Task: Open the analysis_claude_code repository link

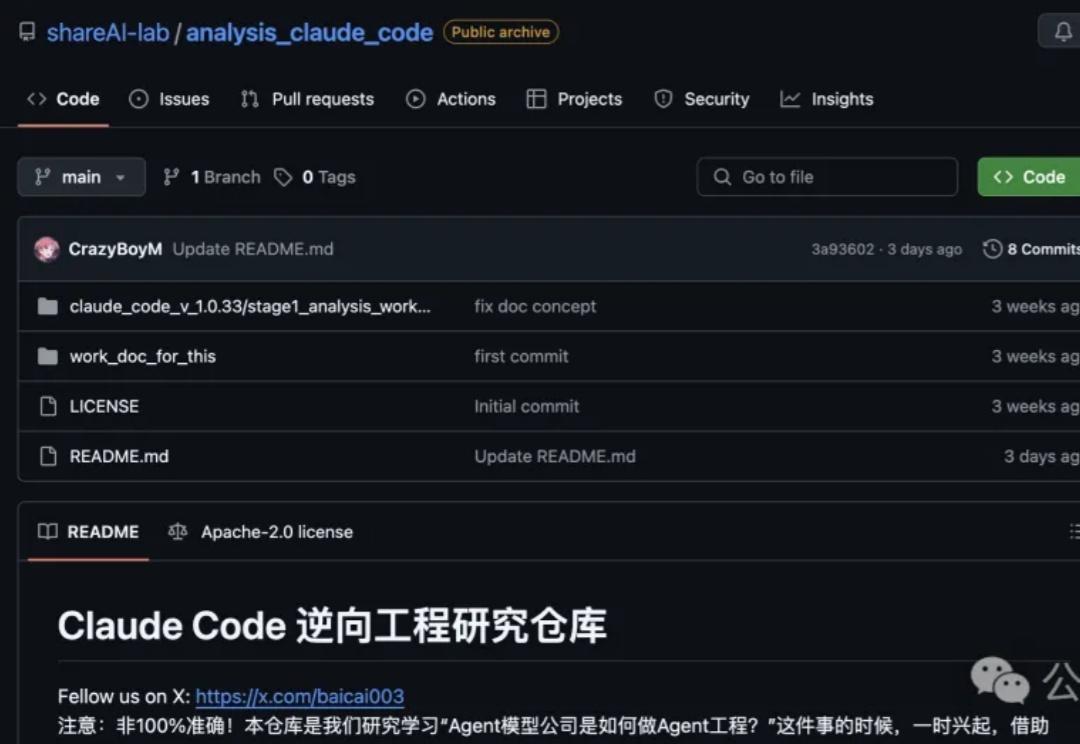Action: click(309, 32)
